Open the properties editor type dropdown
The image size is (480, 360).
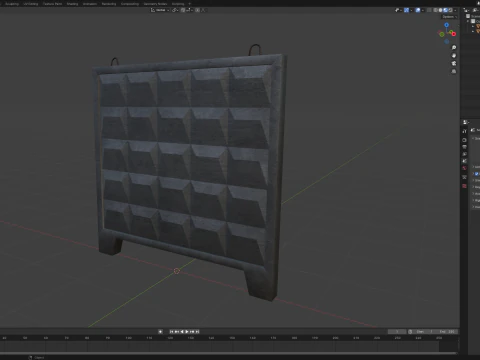pyautogui.click(x=466, y=122)
